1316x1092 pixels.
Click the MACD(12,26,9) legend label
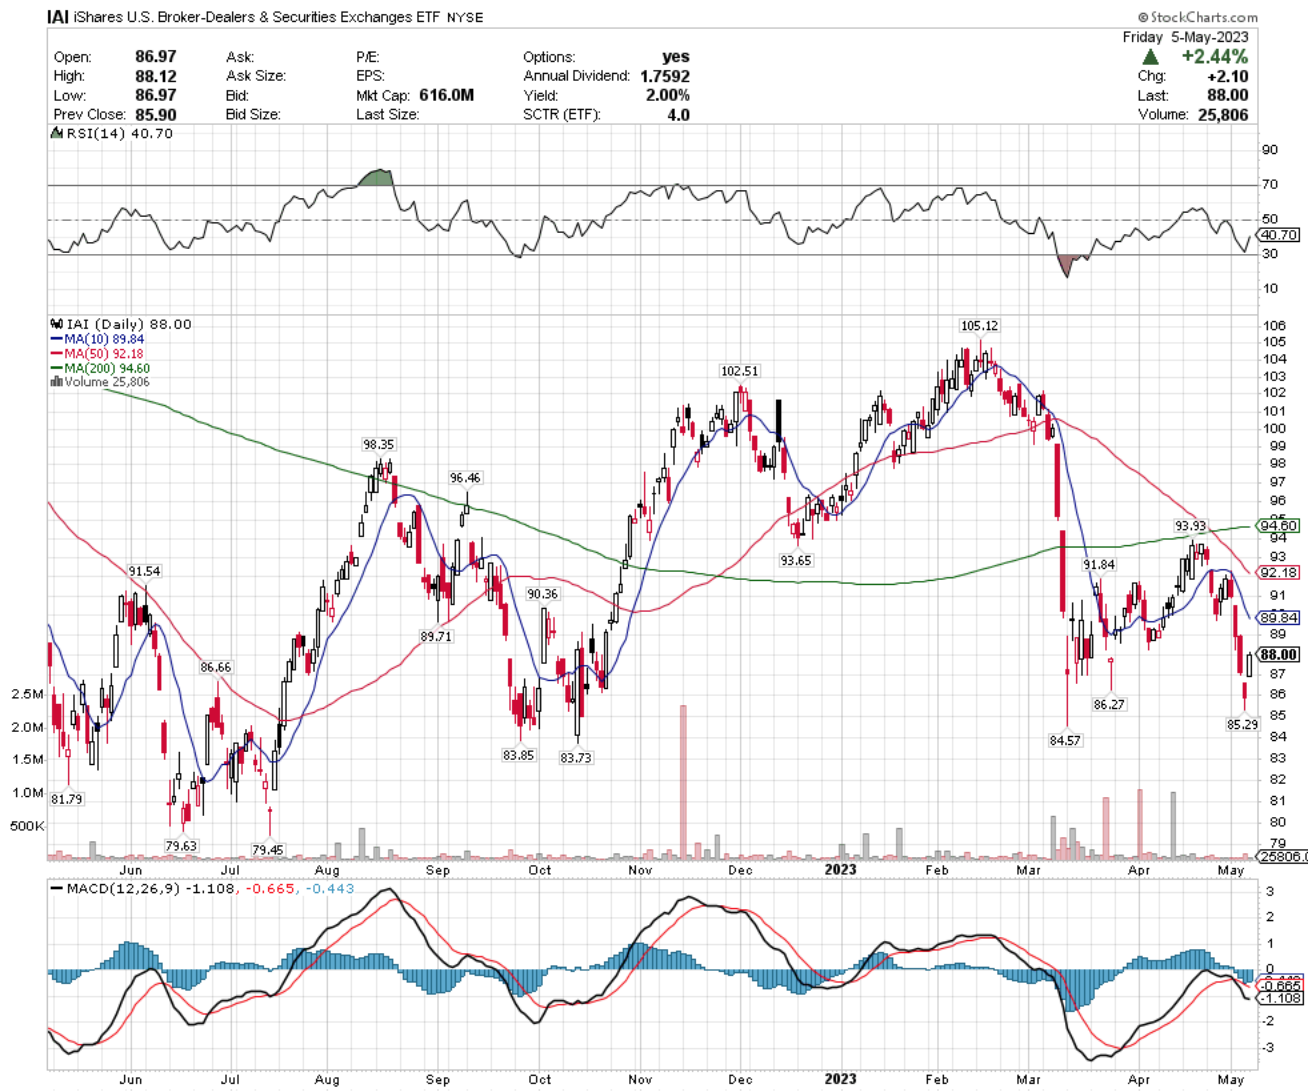point(116,888)
